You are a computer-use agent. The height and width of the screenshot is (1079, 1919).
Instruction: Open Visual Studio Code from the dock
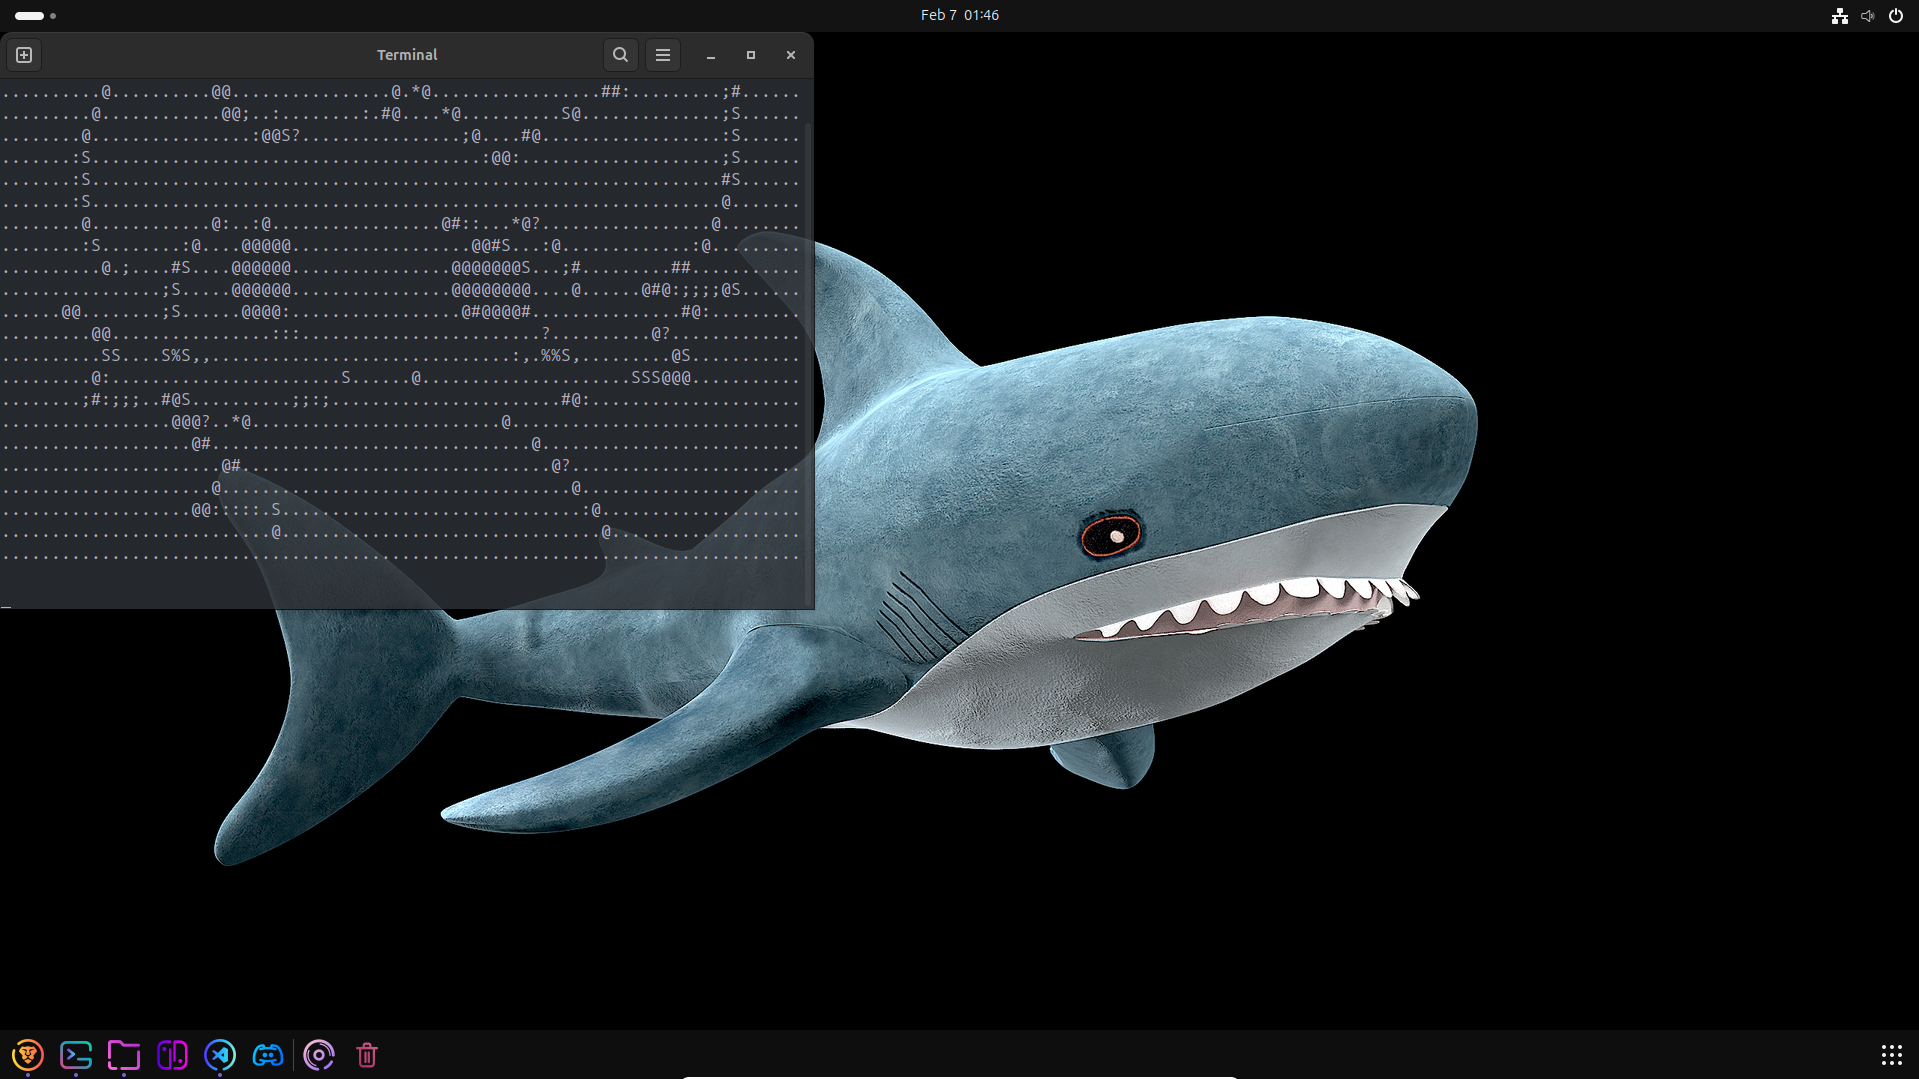[220, 1055]
